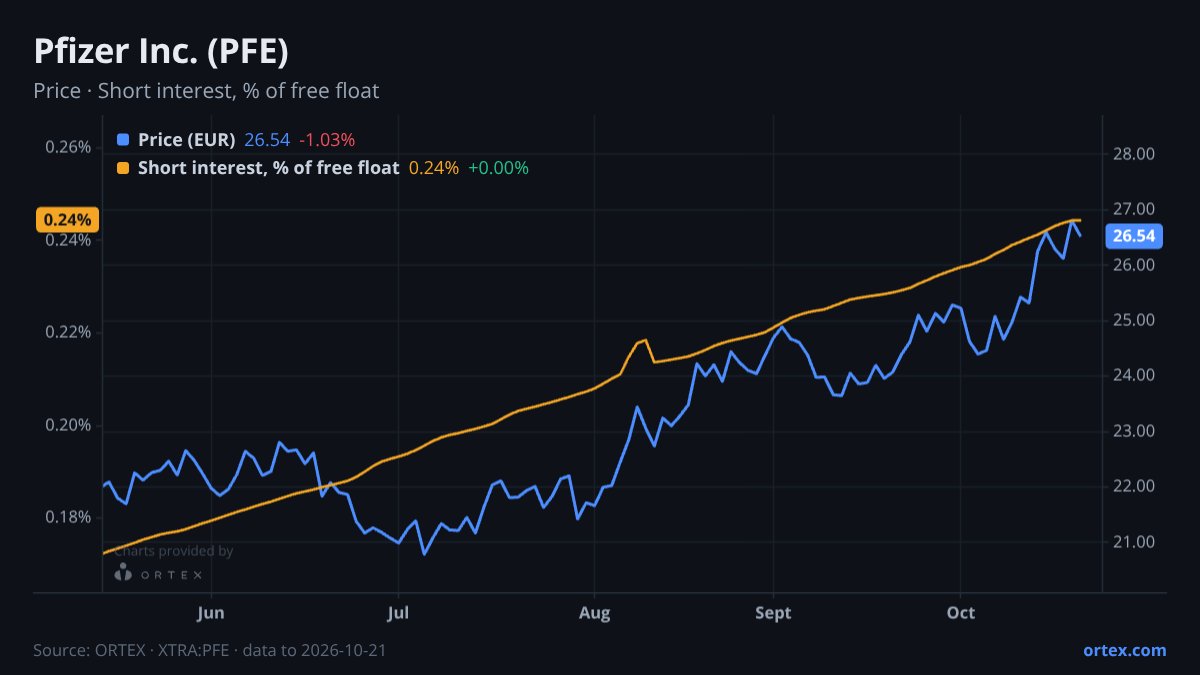Click the 0.20% left axis label
1200x675 pixels.
click(x=68, y=425)
